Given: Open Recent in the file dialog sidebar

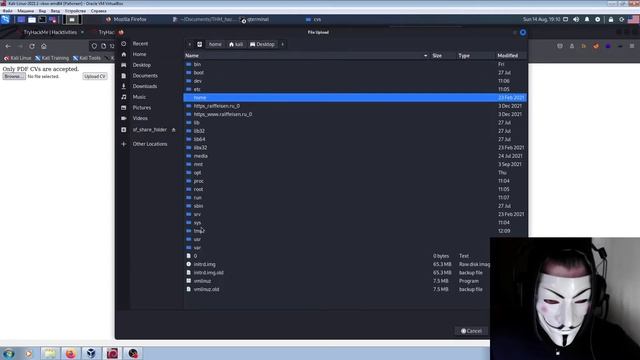Looking at the screenshot, I should click(x=140, y=44).
